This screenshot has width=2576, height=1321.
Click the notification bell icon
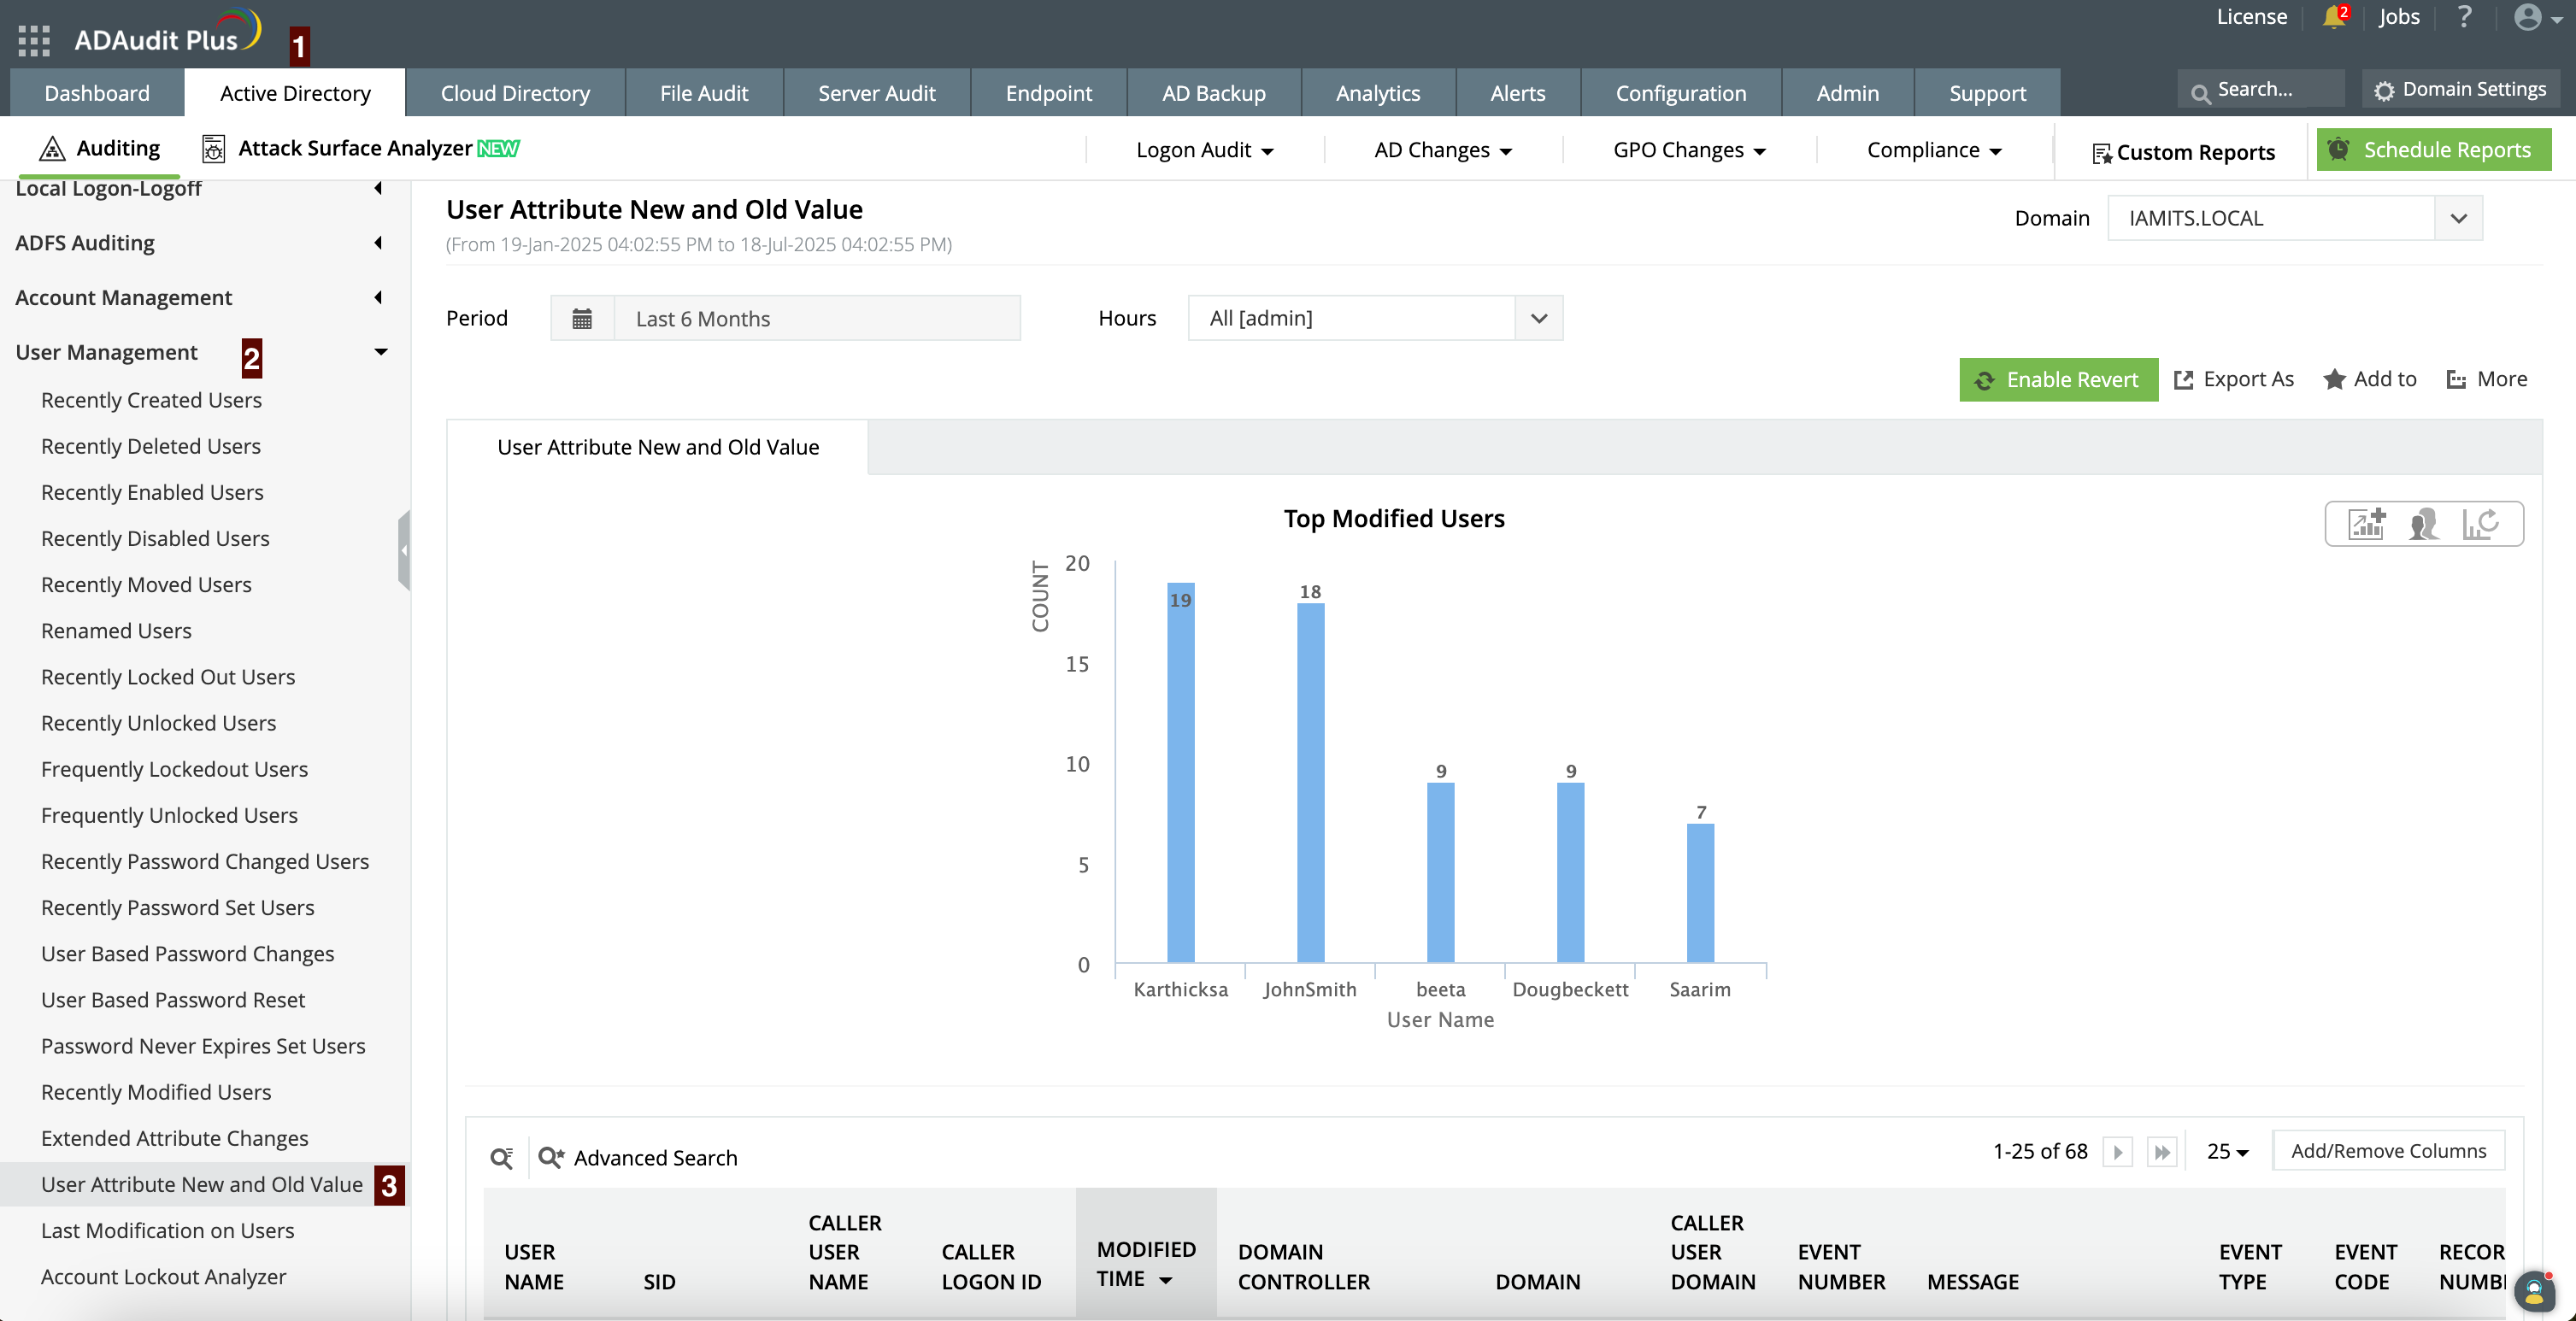point(2333,17)
